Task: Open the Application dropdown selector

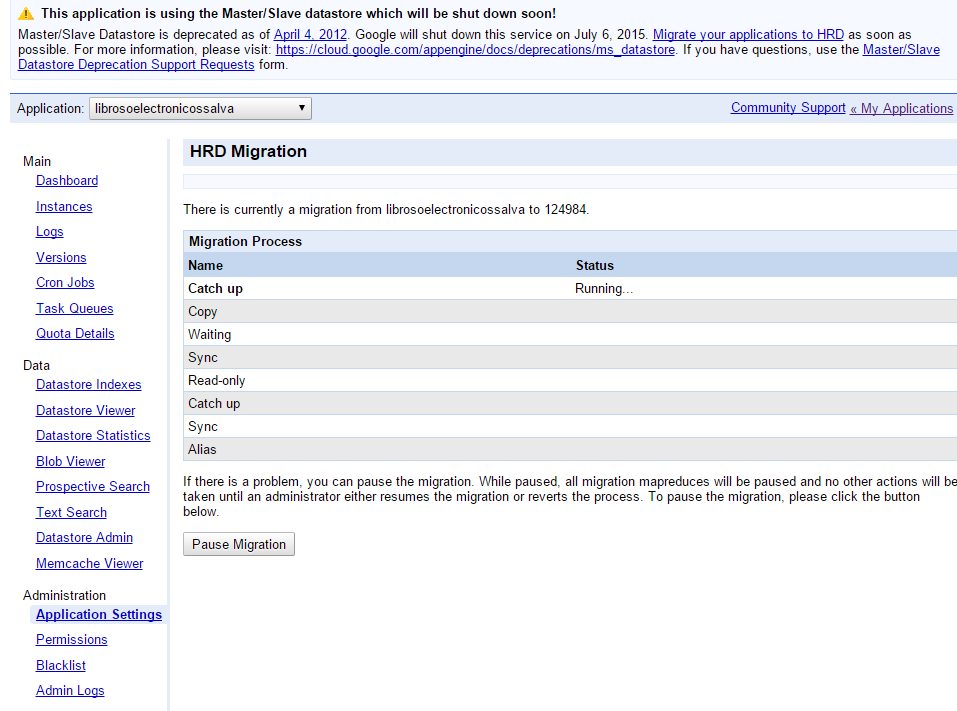Action: (200, 108)
